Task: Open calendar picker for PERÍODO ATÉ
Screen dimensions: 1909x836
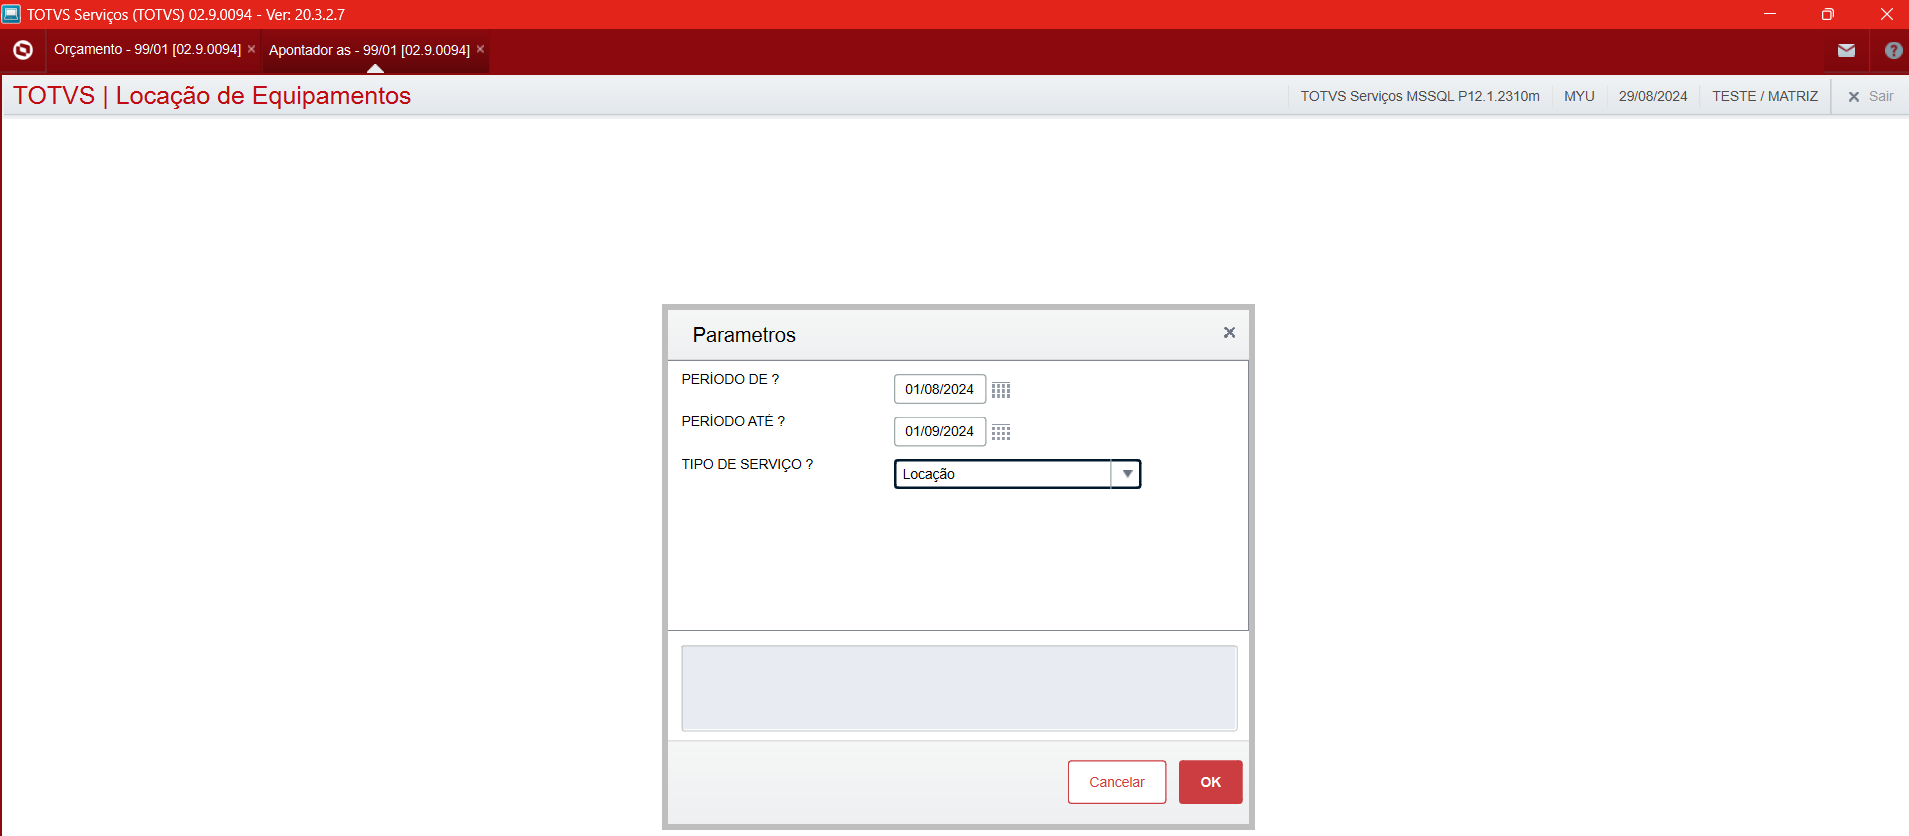Action: tap(1001, 432)
